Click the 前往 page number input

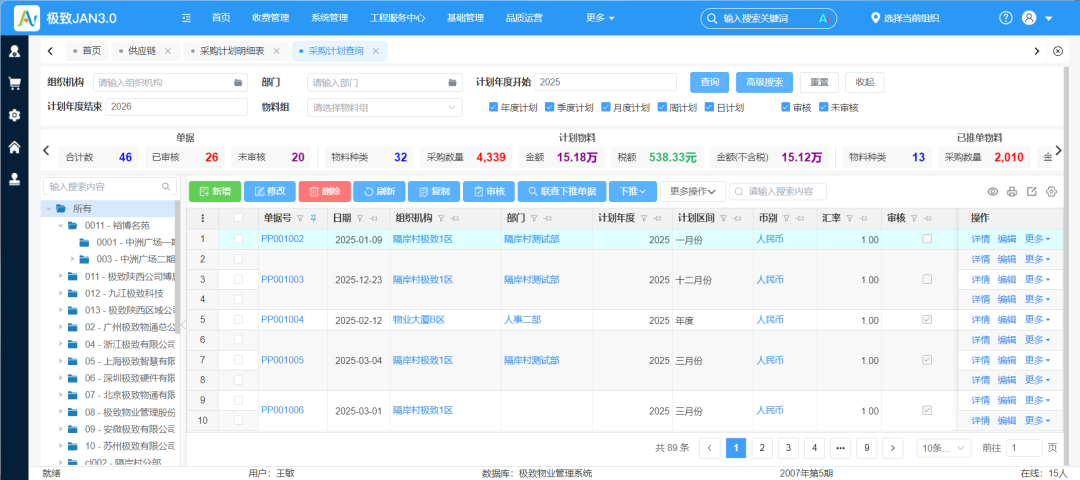coord(1024,448)
